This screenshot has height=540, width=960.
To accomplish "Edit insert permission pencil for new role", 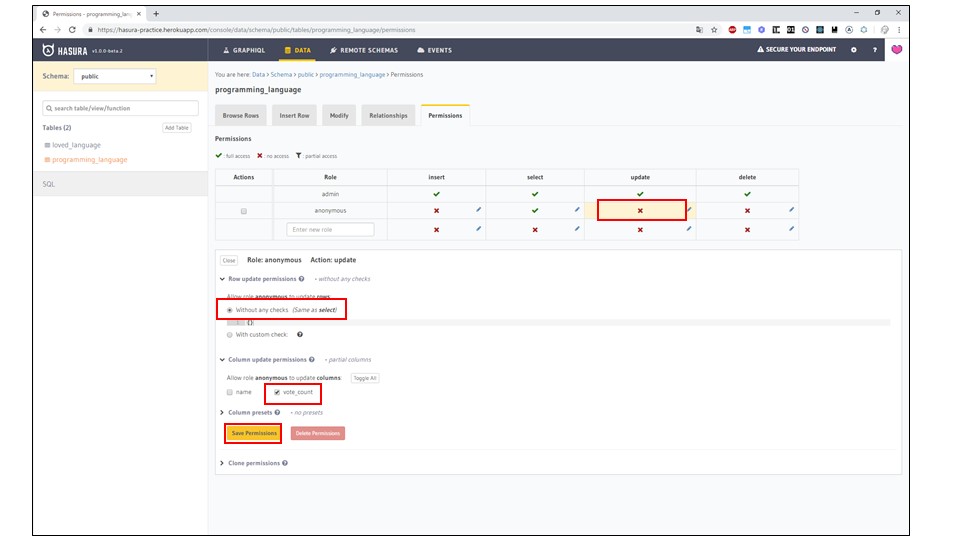I will [x=478, y=228].
